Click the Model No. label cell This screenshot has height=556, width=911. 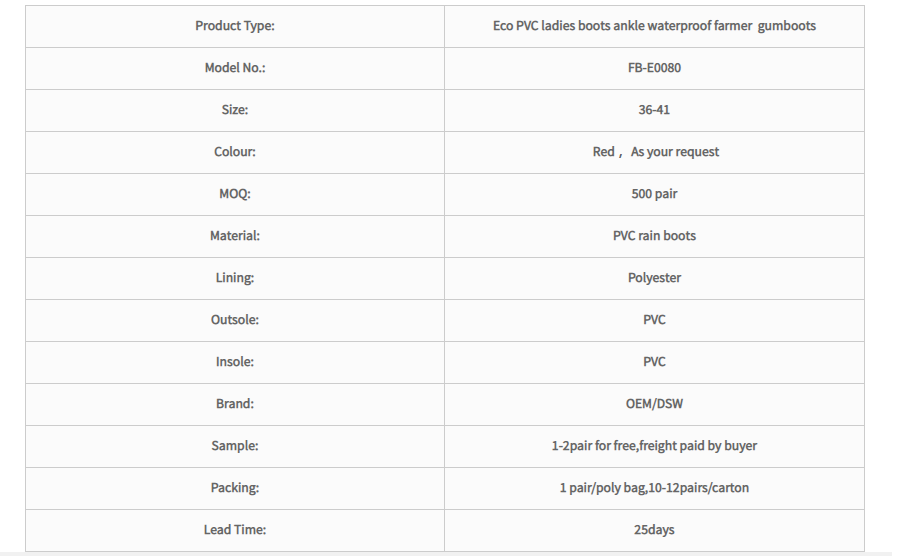[x=235, y=68]
